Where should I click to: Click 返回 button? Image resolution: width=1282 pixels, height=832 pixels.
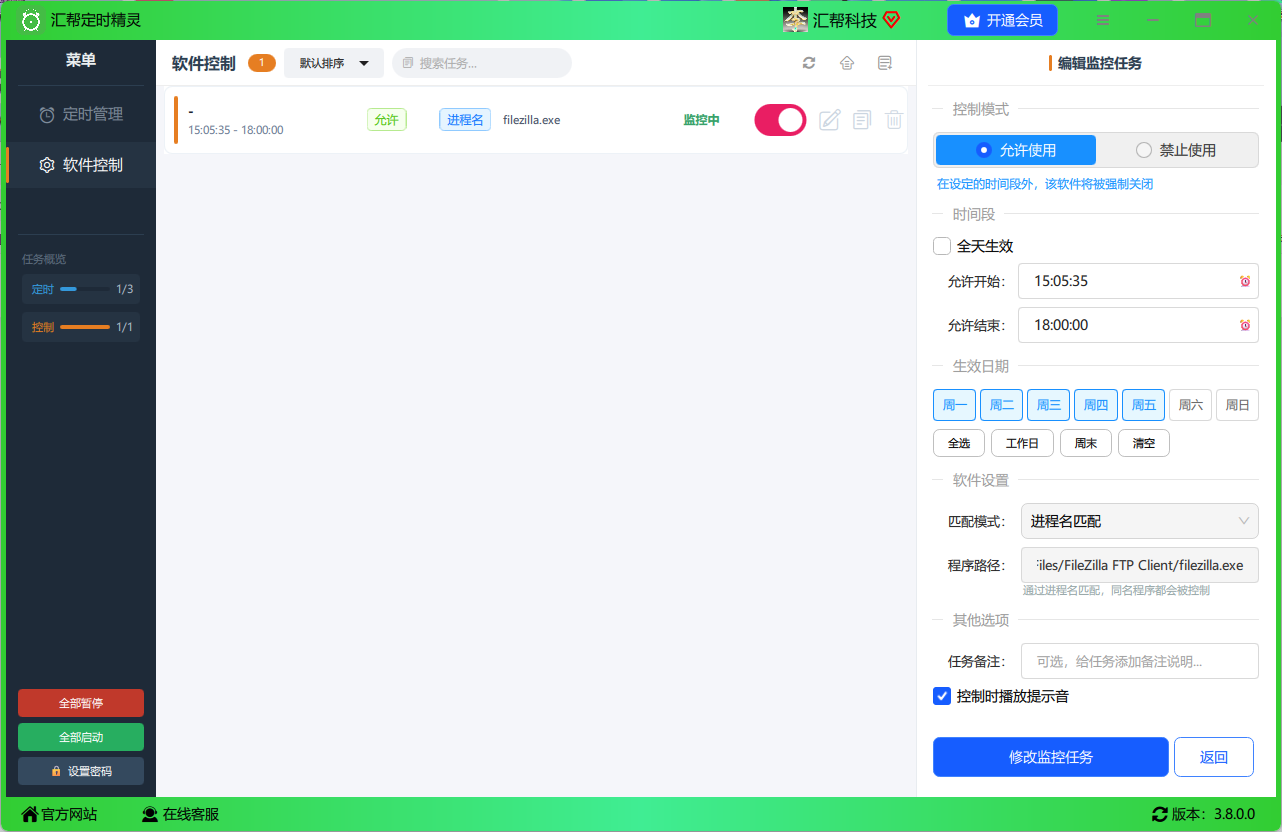(x=1214, y=757)
